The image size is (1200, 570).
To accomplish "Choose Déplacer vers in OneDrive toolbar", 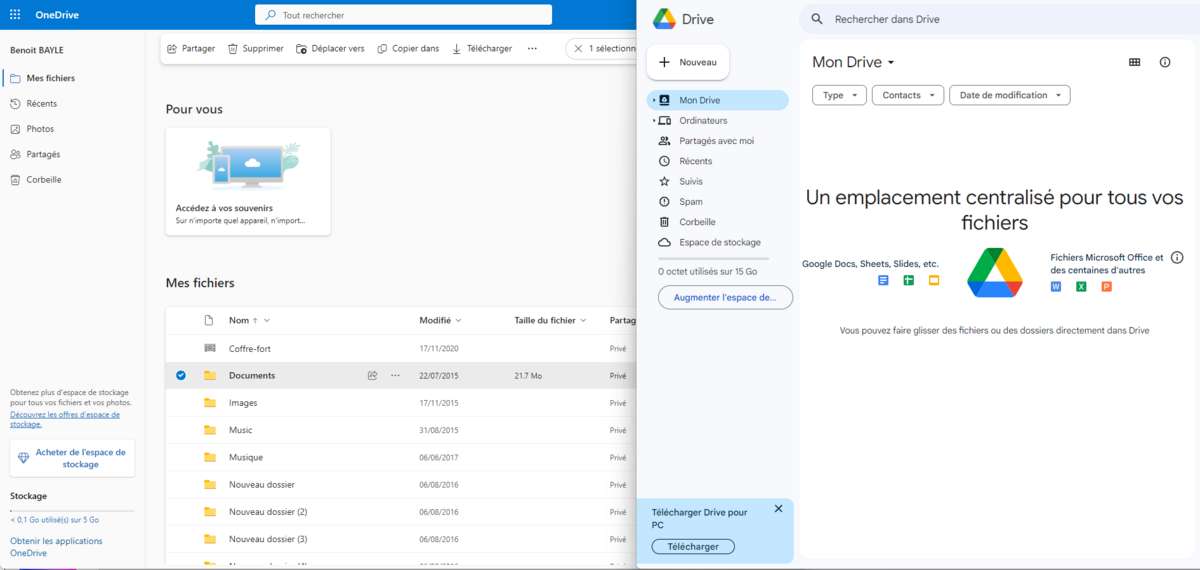I will pos(330,48).
